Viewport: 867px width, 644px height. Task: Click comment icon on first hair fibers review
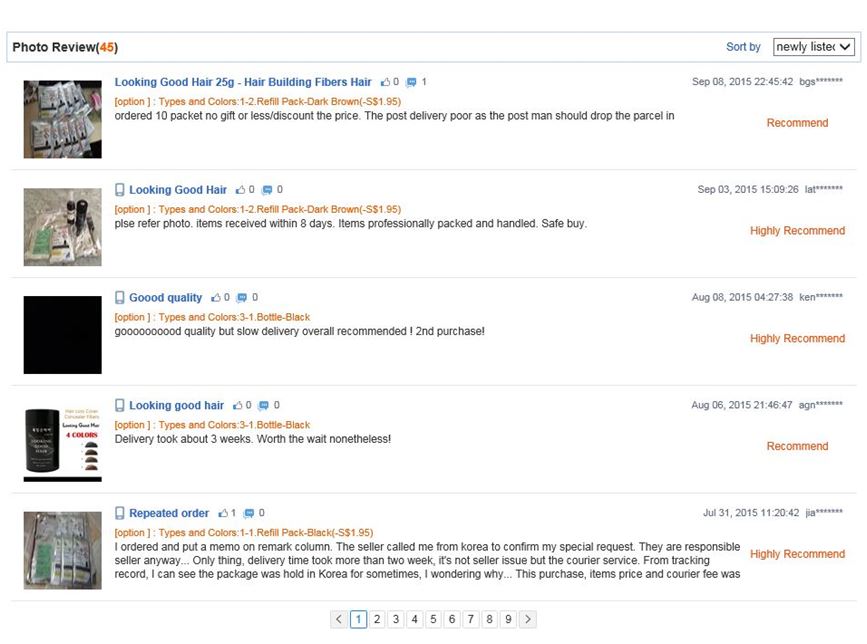coord(411,82)
